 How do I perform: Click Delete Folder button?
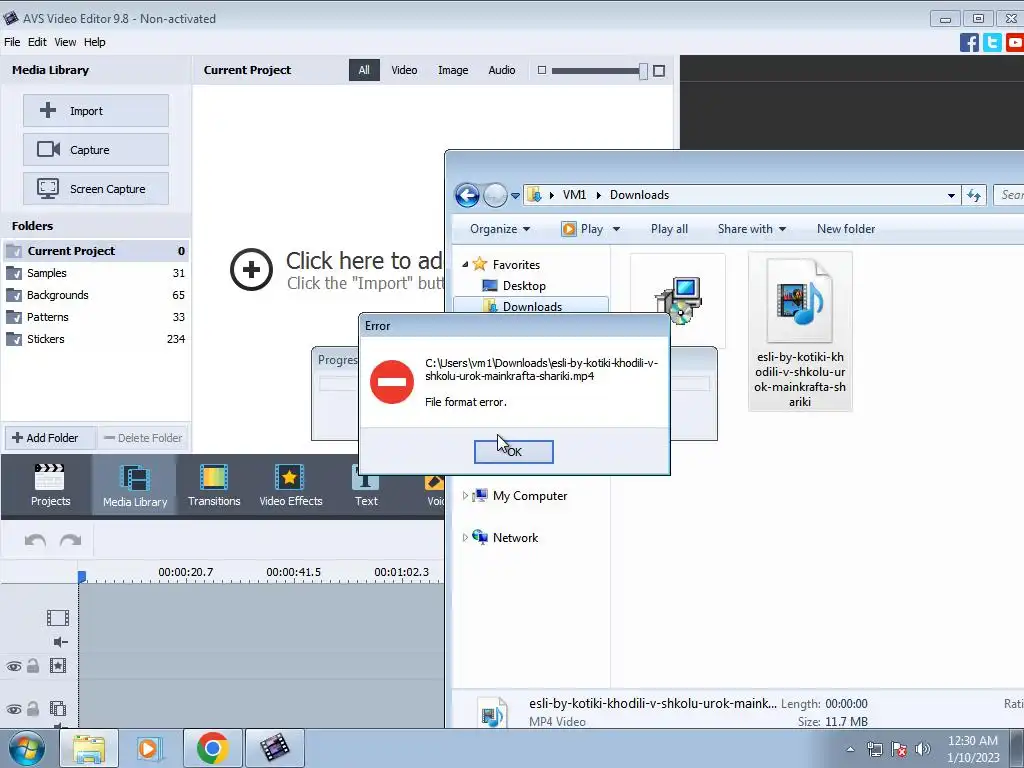143,438
